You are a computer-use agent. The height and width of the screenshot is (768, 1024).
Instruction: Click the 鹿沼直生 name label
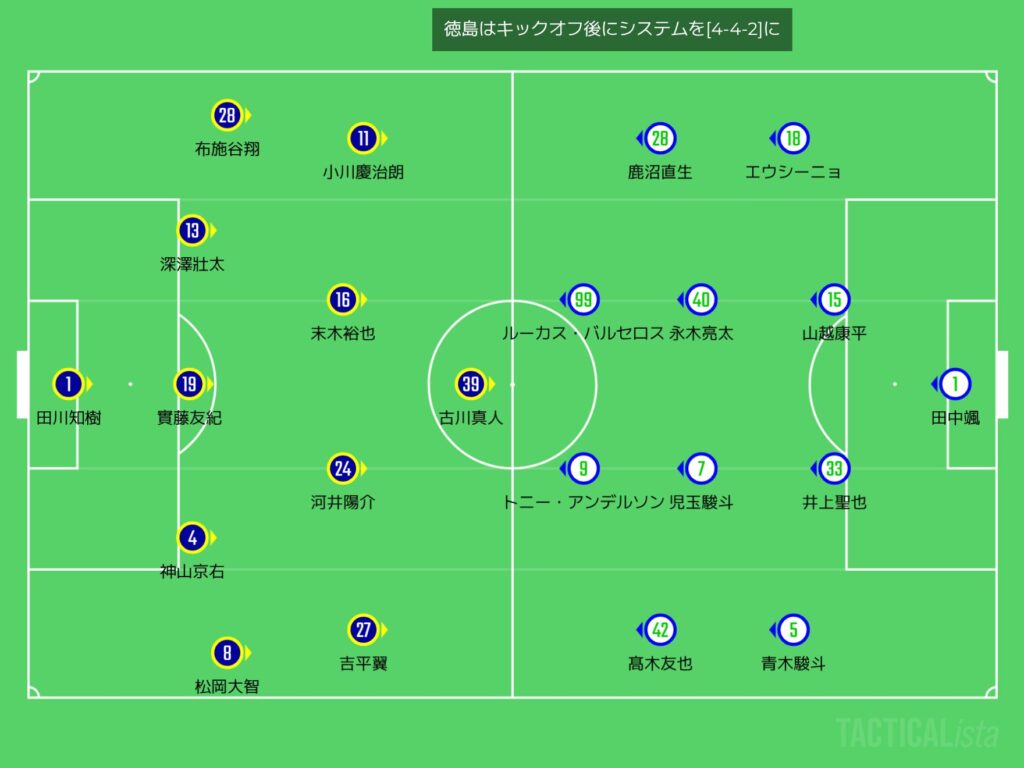660,172
